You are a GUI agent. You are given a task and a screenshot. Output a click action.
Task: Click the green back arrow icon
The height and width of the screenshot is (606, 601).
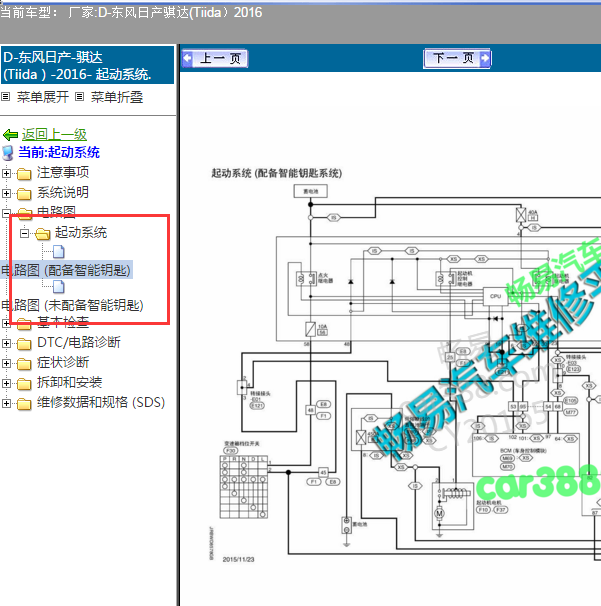pos(10,135)
